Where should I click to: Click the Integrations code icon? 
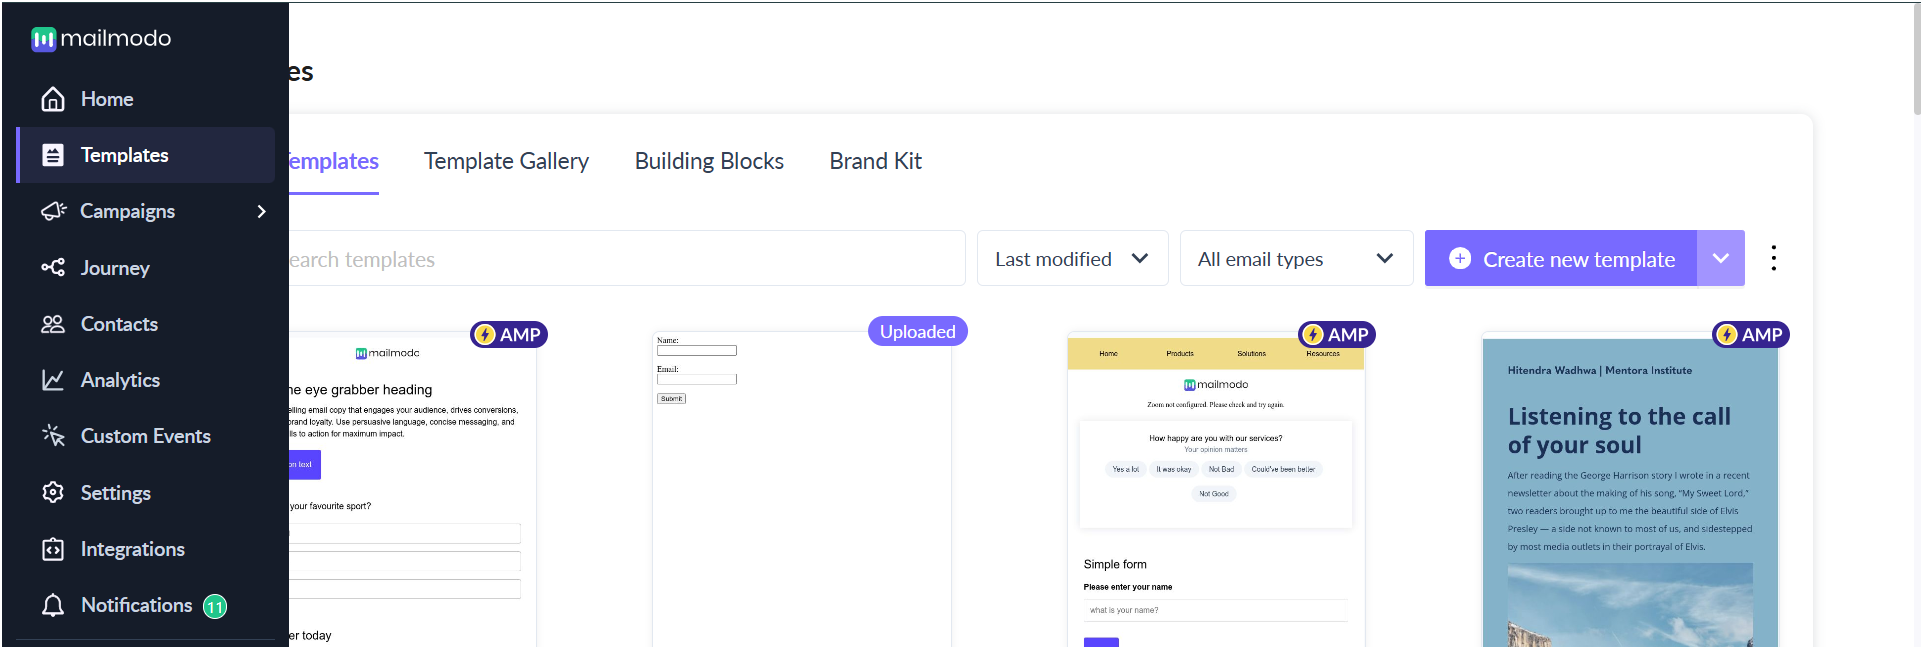(53, 549)
